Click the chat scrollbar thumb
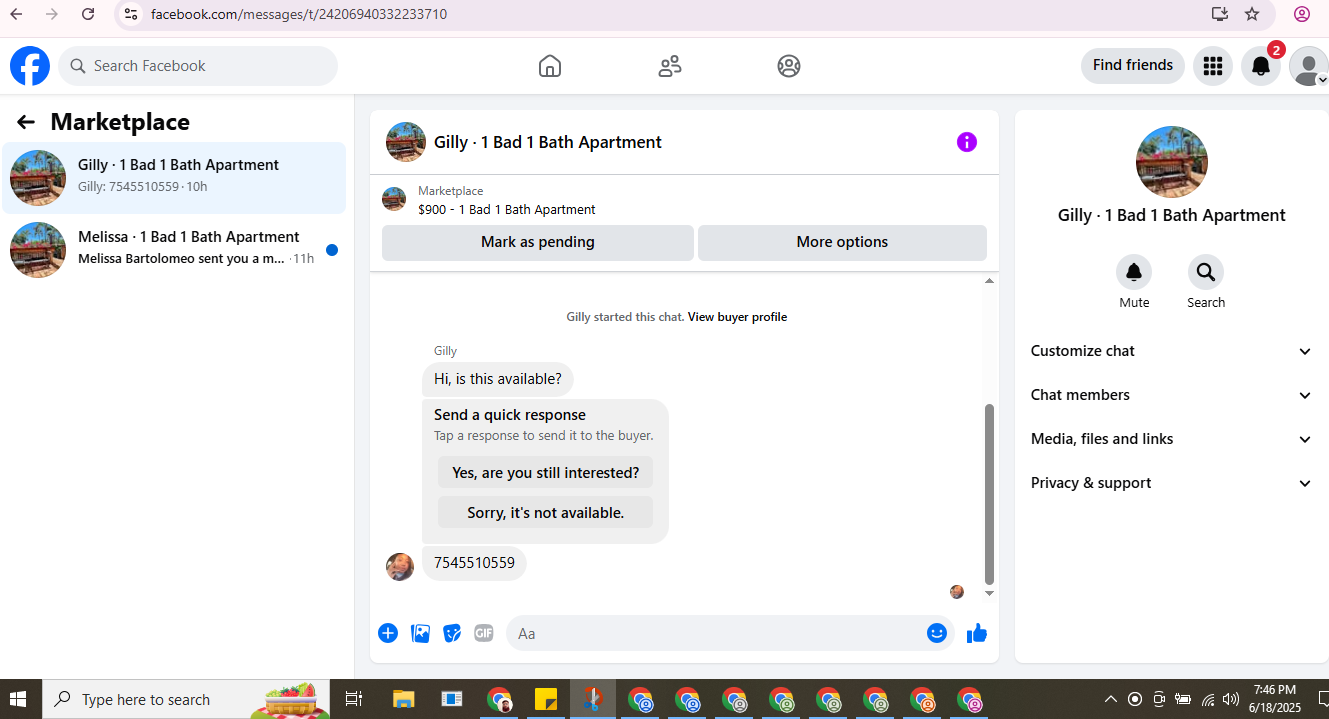The image size is (1329, 719). pos(990,494)
